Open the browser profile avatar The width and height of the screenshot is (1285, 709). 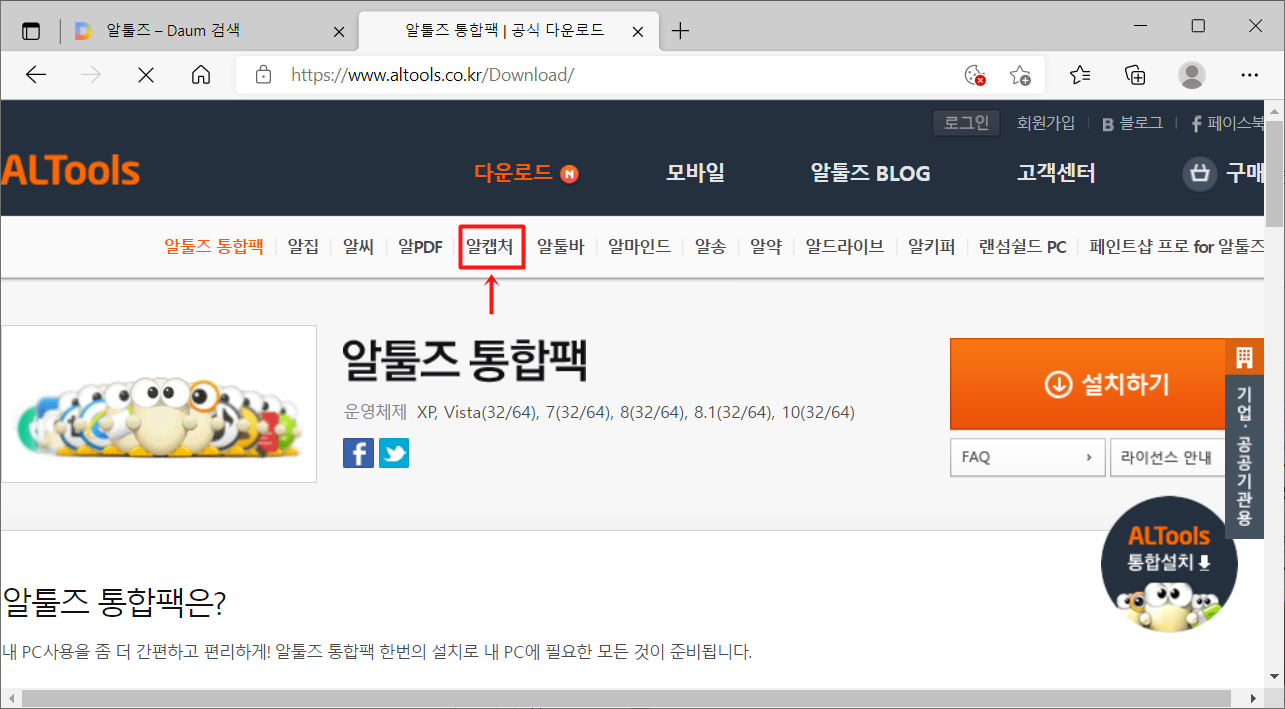coord(1192,75)
